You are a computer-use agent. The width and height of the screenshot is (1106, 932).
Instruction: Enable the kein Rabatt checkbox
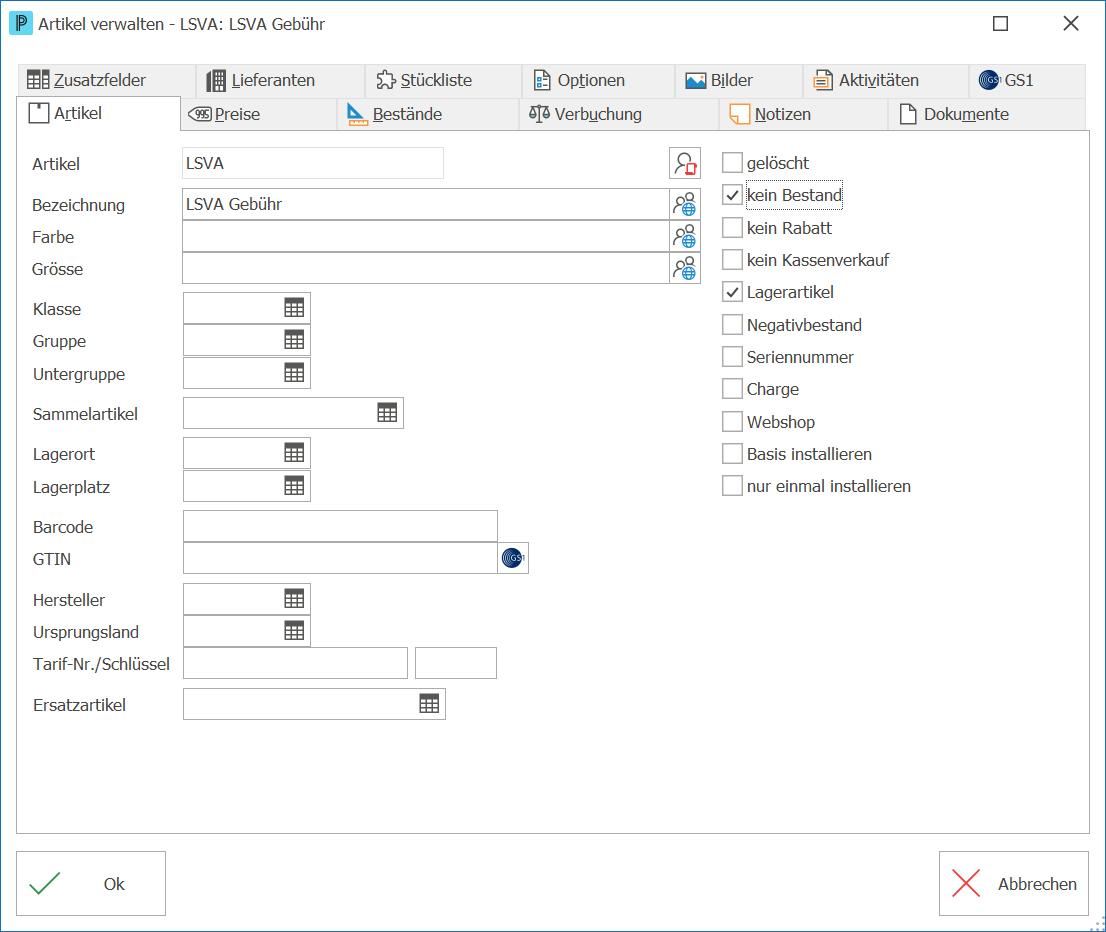coord(732,227)
